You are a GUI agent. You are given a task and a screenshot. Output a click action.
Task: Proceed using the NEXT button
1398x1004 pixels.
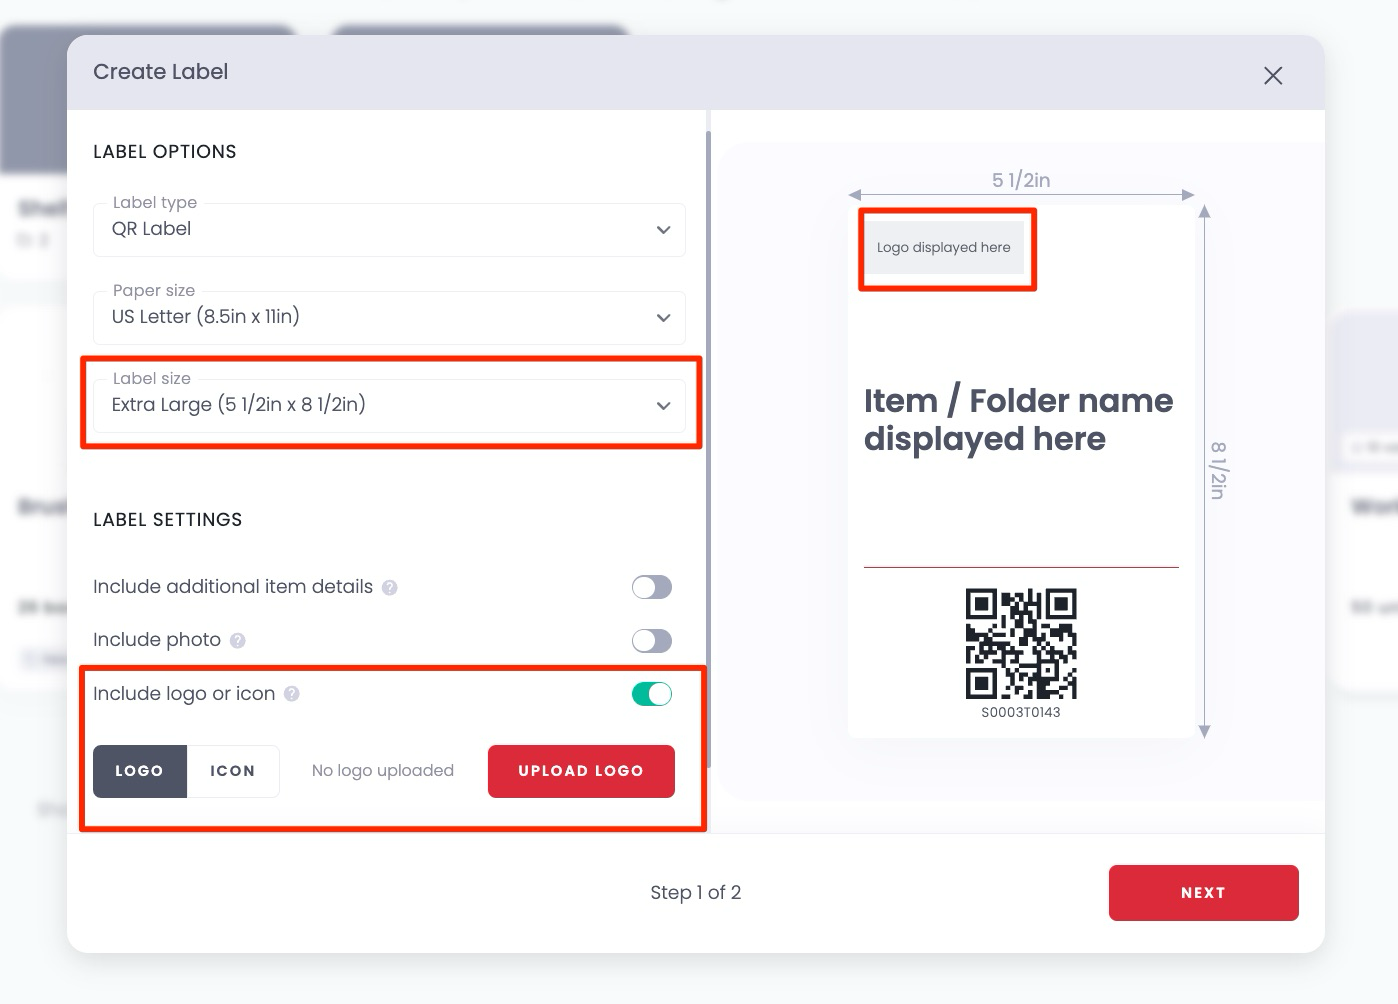[1203, 892]
